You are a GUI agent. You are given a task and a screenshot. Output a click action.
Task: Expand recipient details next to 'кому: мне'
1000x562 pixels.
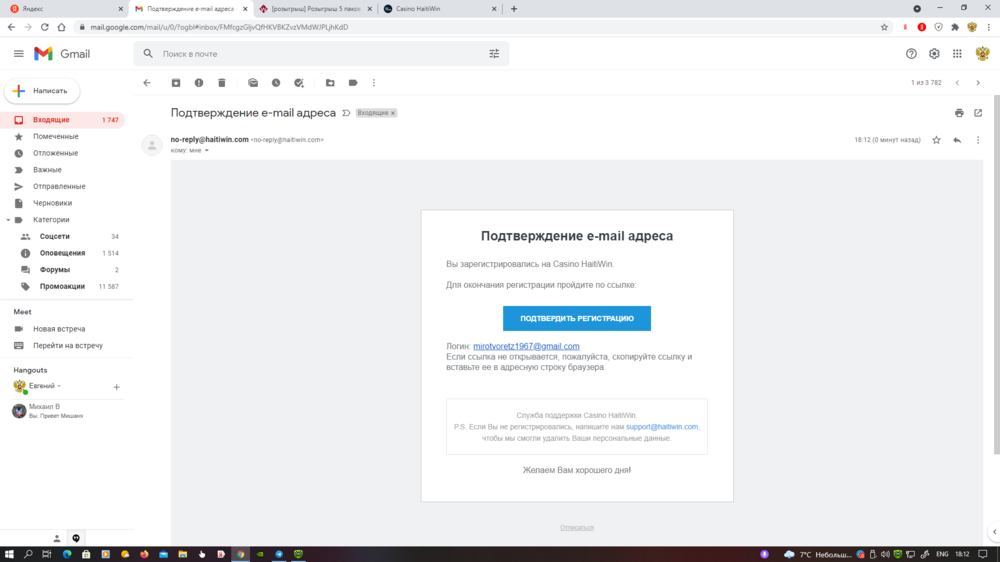pyautogui.click(x=207, y=151)
